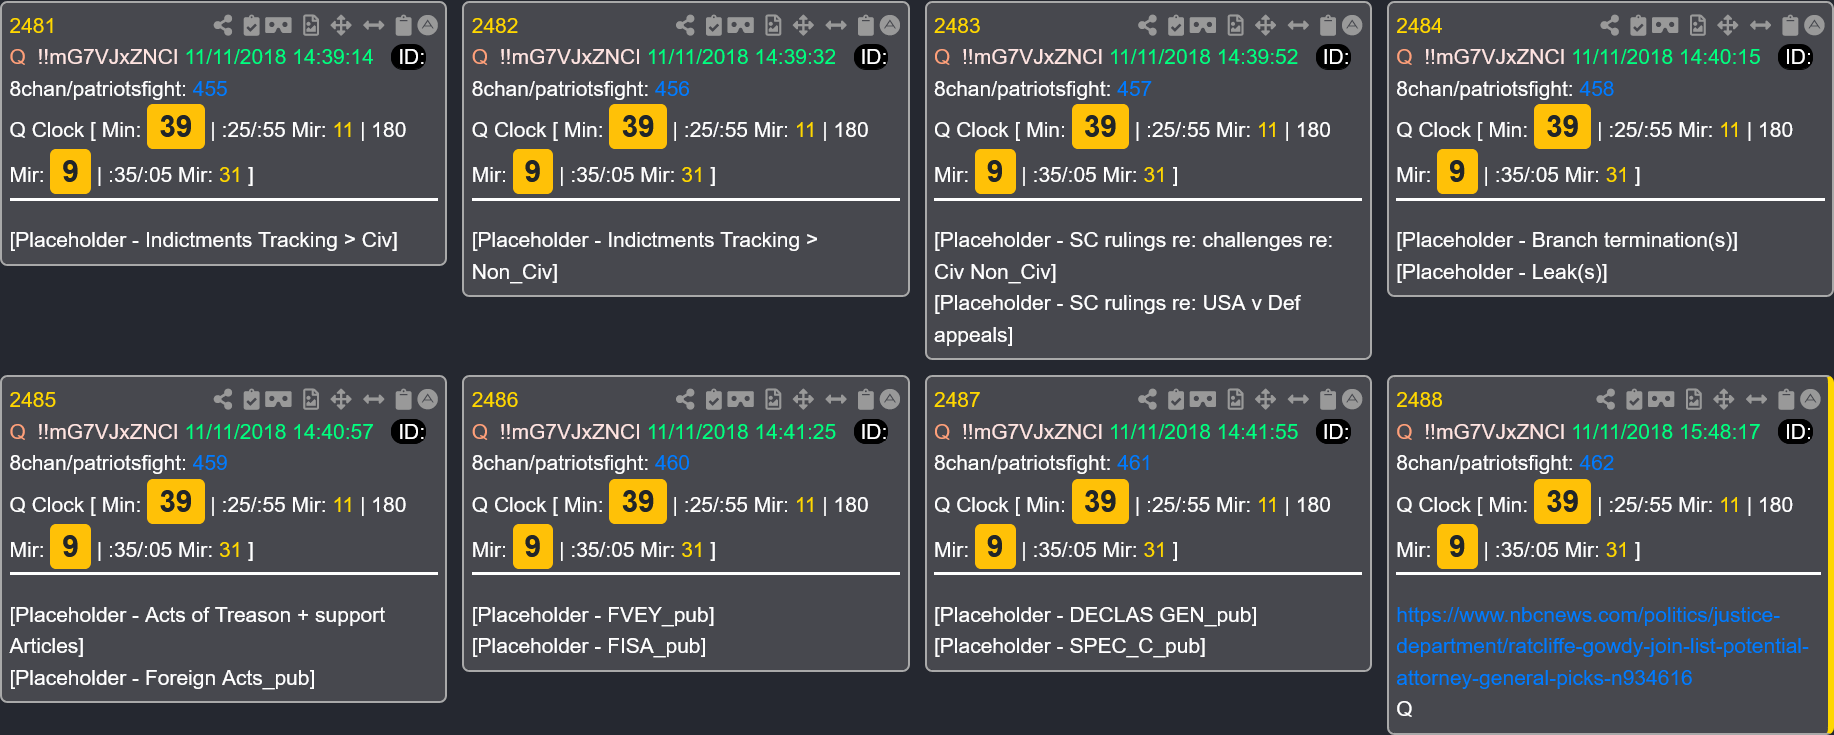Viewport: 1834px width, 735px height.
Task: Open 8chan thread link 460
Action: pos(672,463)
